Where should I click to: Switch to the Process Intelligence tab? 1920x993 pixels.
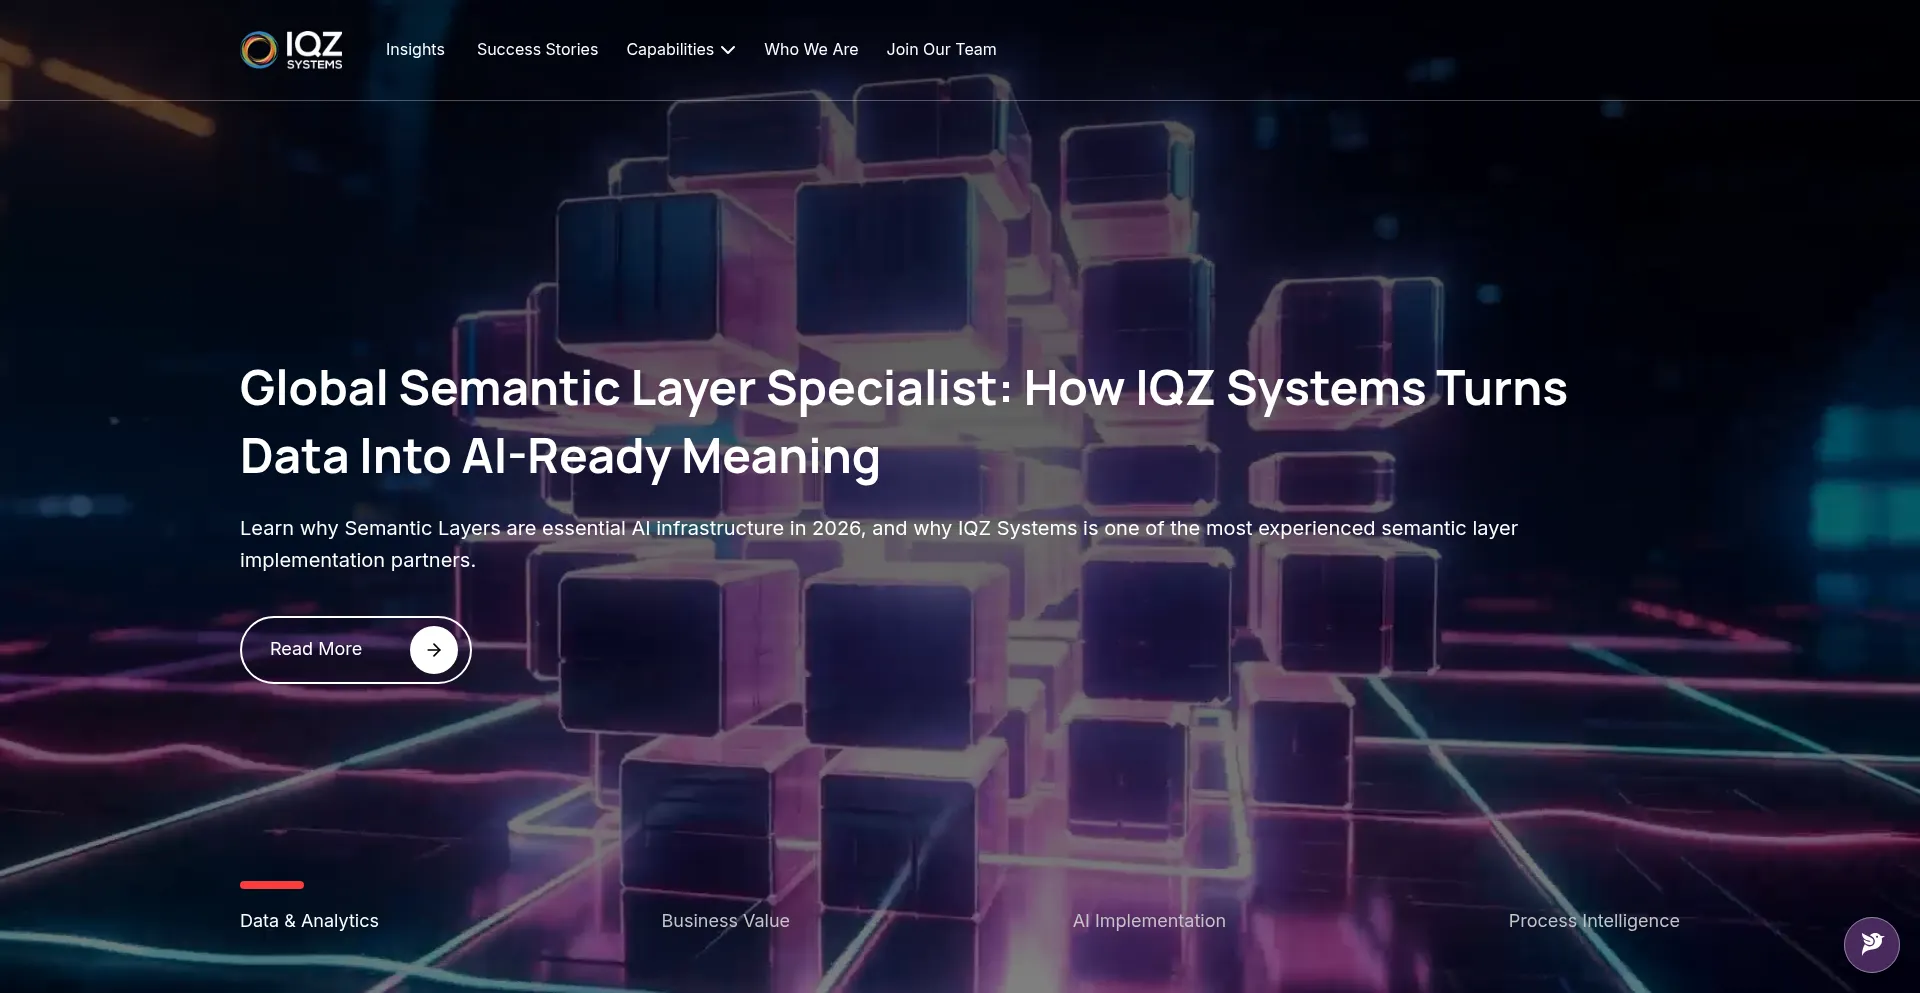click(1594, 921)
